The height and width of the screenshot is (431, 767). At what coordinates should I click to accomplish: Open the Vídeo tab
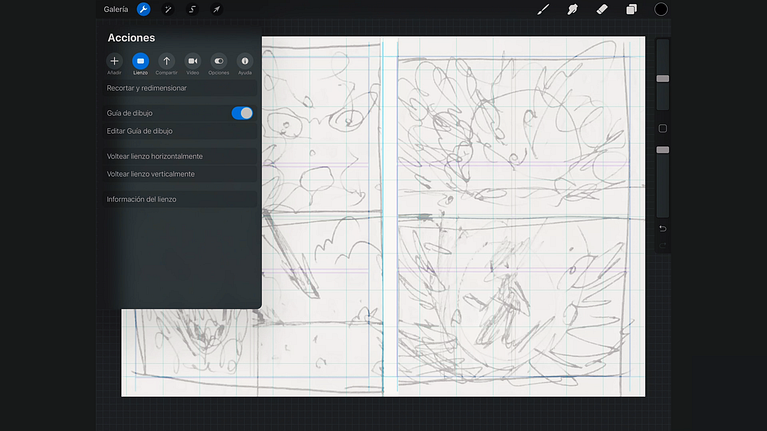[x=192, y=62]
